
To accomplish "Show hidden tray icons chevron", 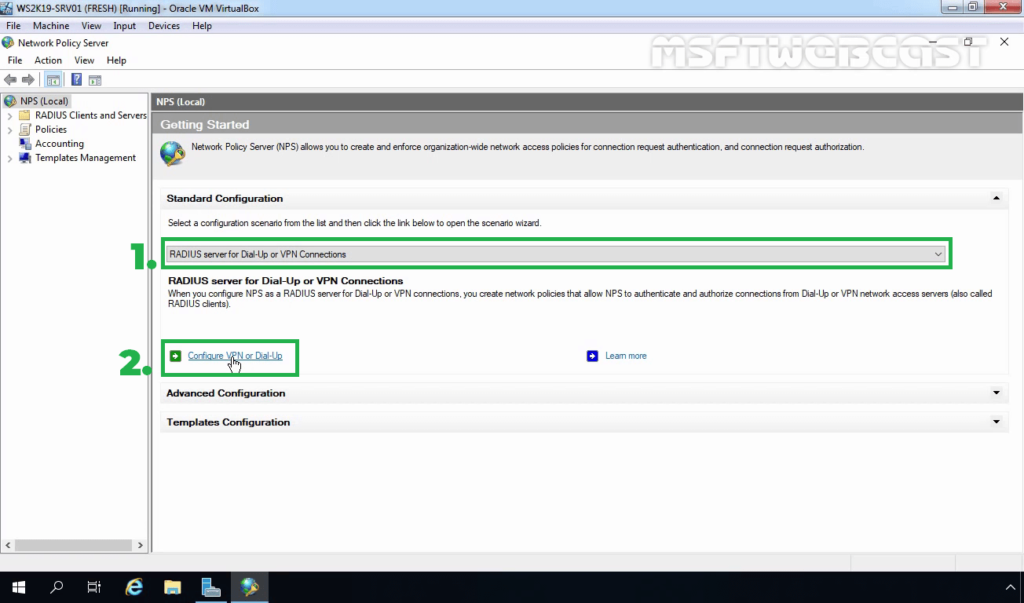I will coord(1010,587).
